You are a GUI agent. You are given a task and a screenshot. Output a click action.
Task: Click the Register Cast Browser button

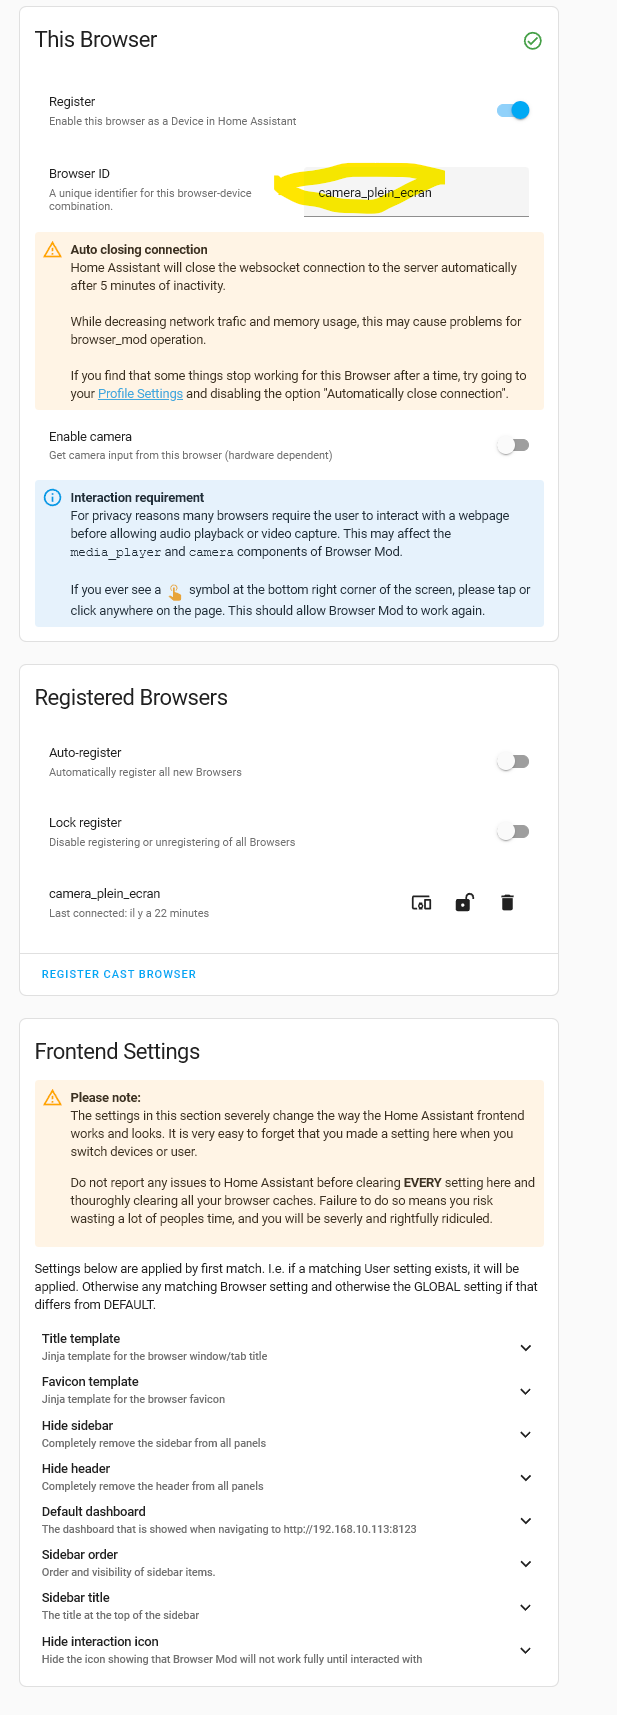tap(119, 974)
